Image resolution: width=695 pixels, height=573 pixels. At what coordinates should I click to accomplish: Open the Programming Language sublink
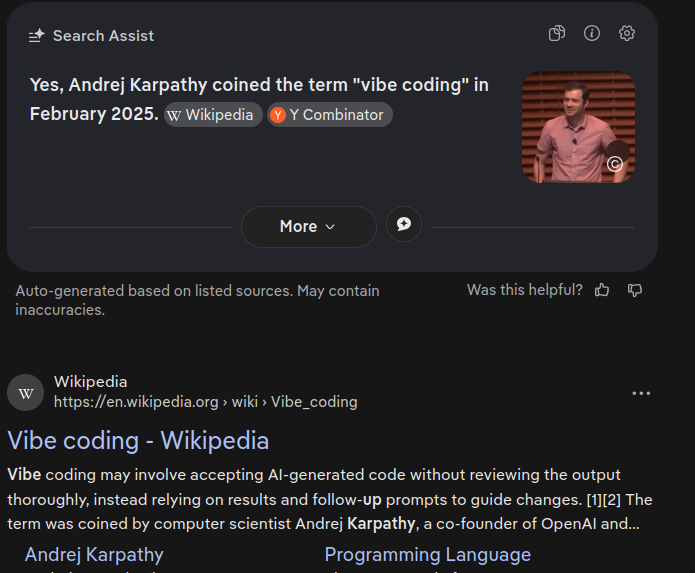point(428,554)
